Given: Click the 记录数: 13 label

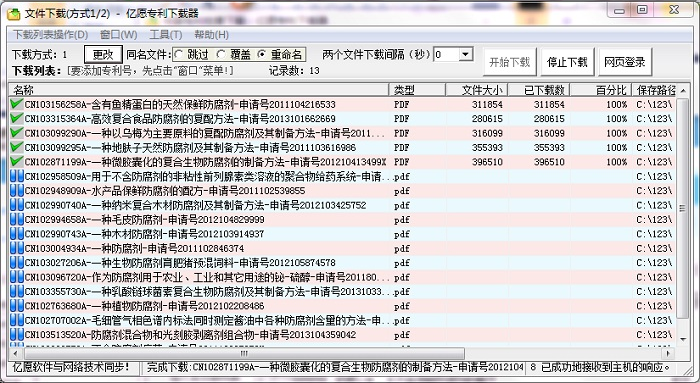Looking at the screenshot, I should [x=294, y=71].
